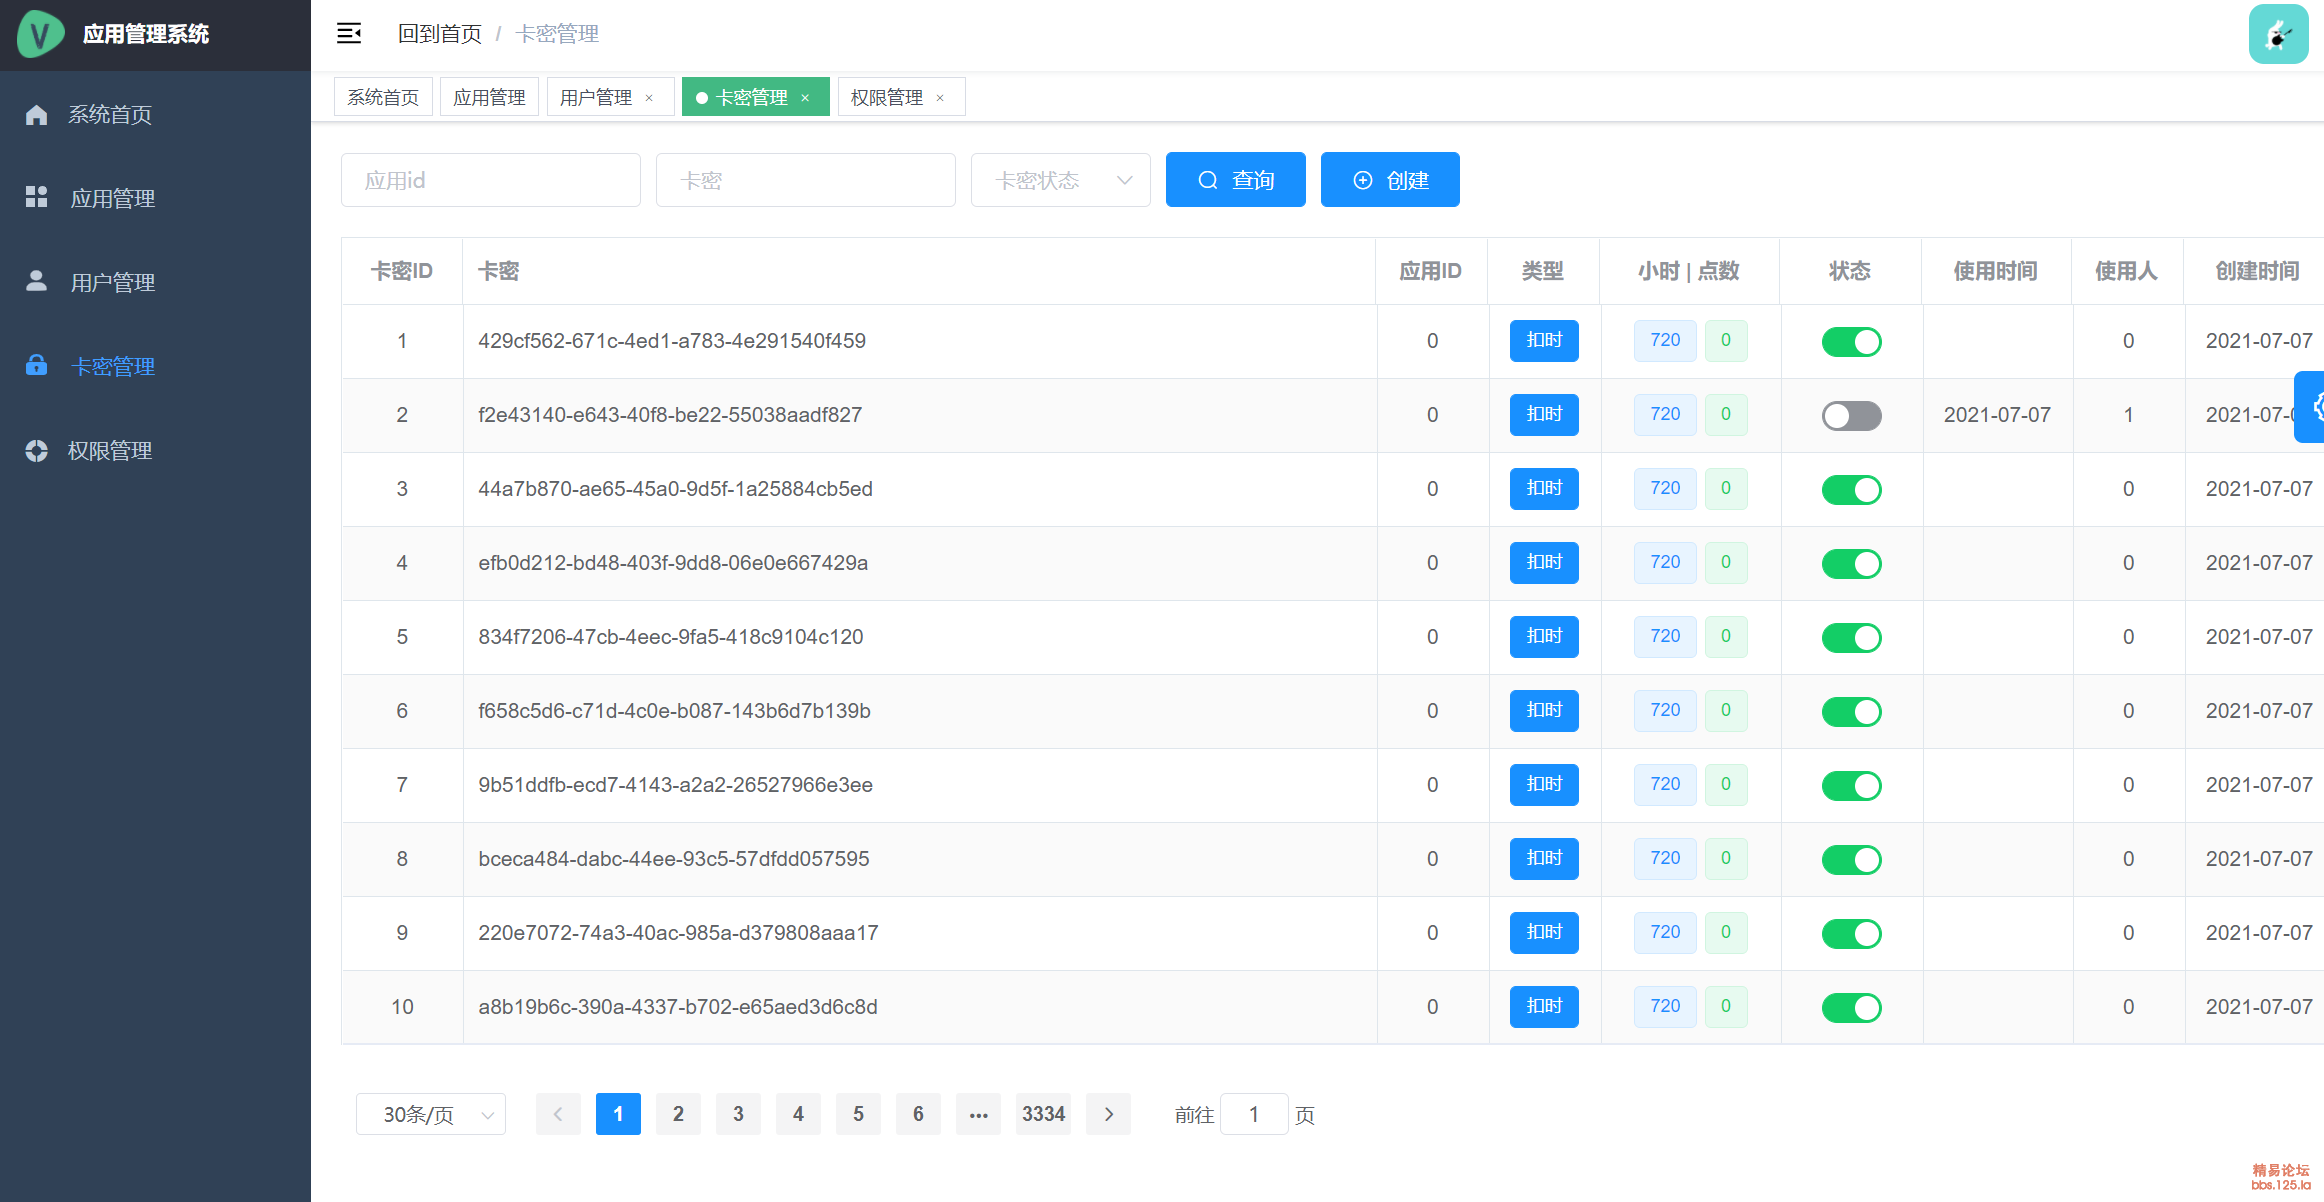This screenshot has height=1202, width=2324.
Task: Click the sidebar collapse hamburger icon
Action: [x=349, y=34]
